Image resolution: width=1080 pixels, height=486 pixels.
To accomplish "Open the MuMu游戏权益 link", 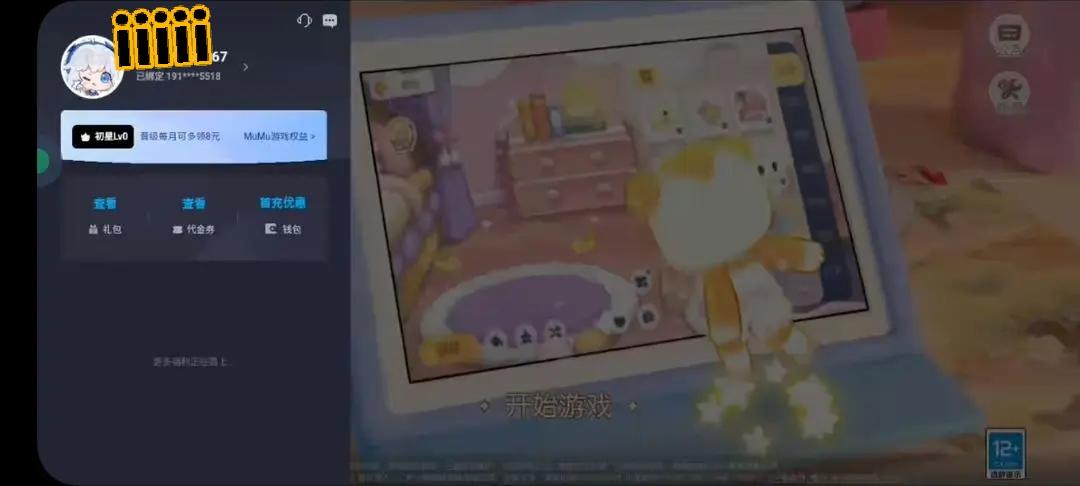I will tap(279, 136).
